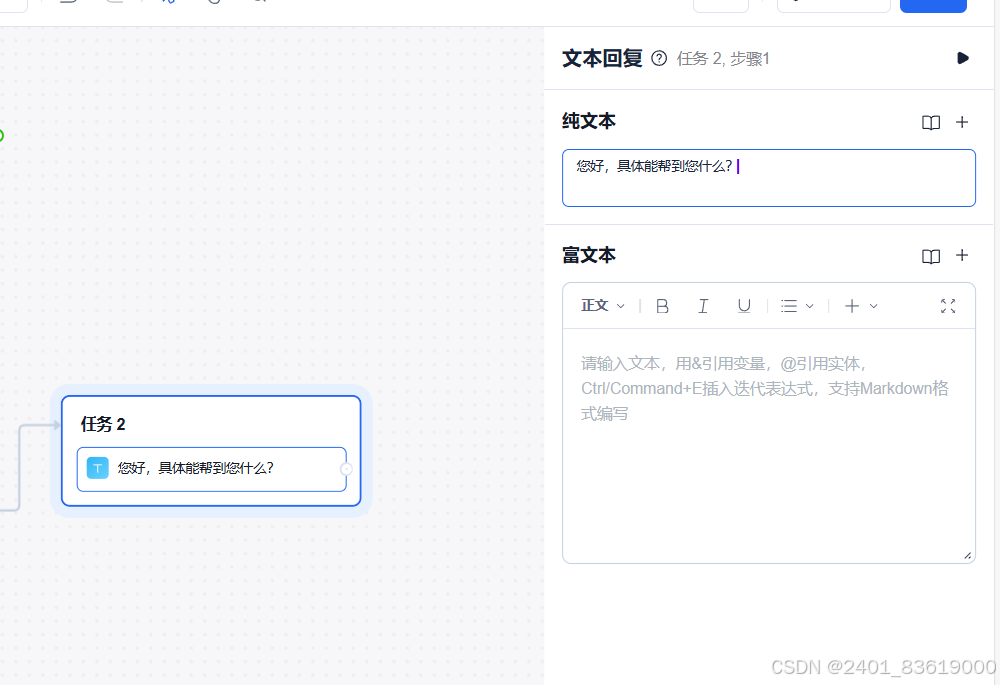Click the output connector circle on 任务 2 step
This screenshot has height=685, width=1000.
(346, 469)
